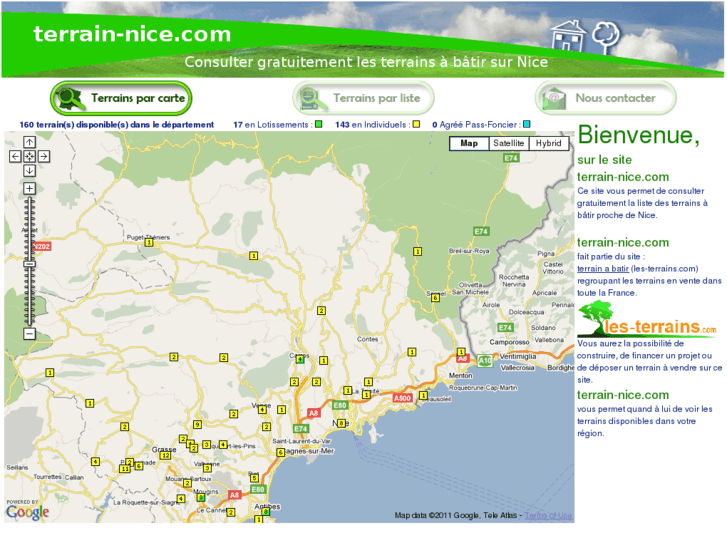Viewport: 727px width, 545px height.
Task: Switch to Satellite view
Action: (x=509, y=143)
